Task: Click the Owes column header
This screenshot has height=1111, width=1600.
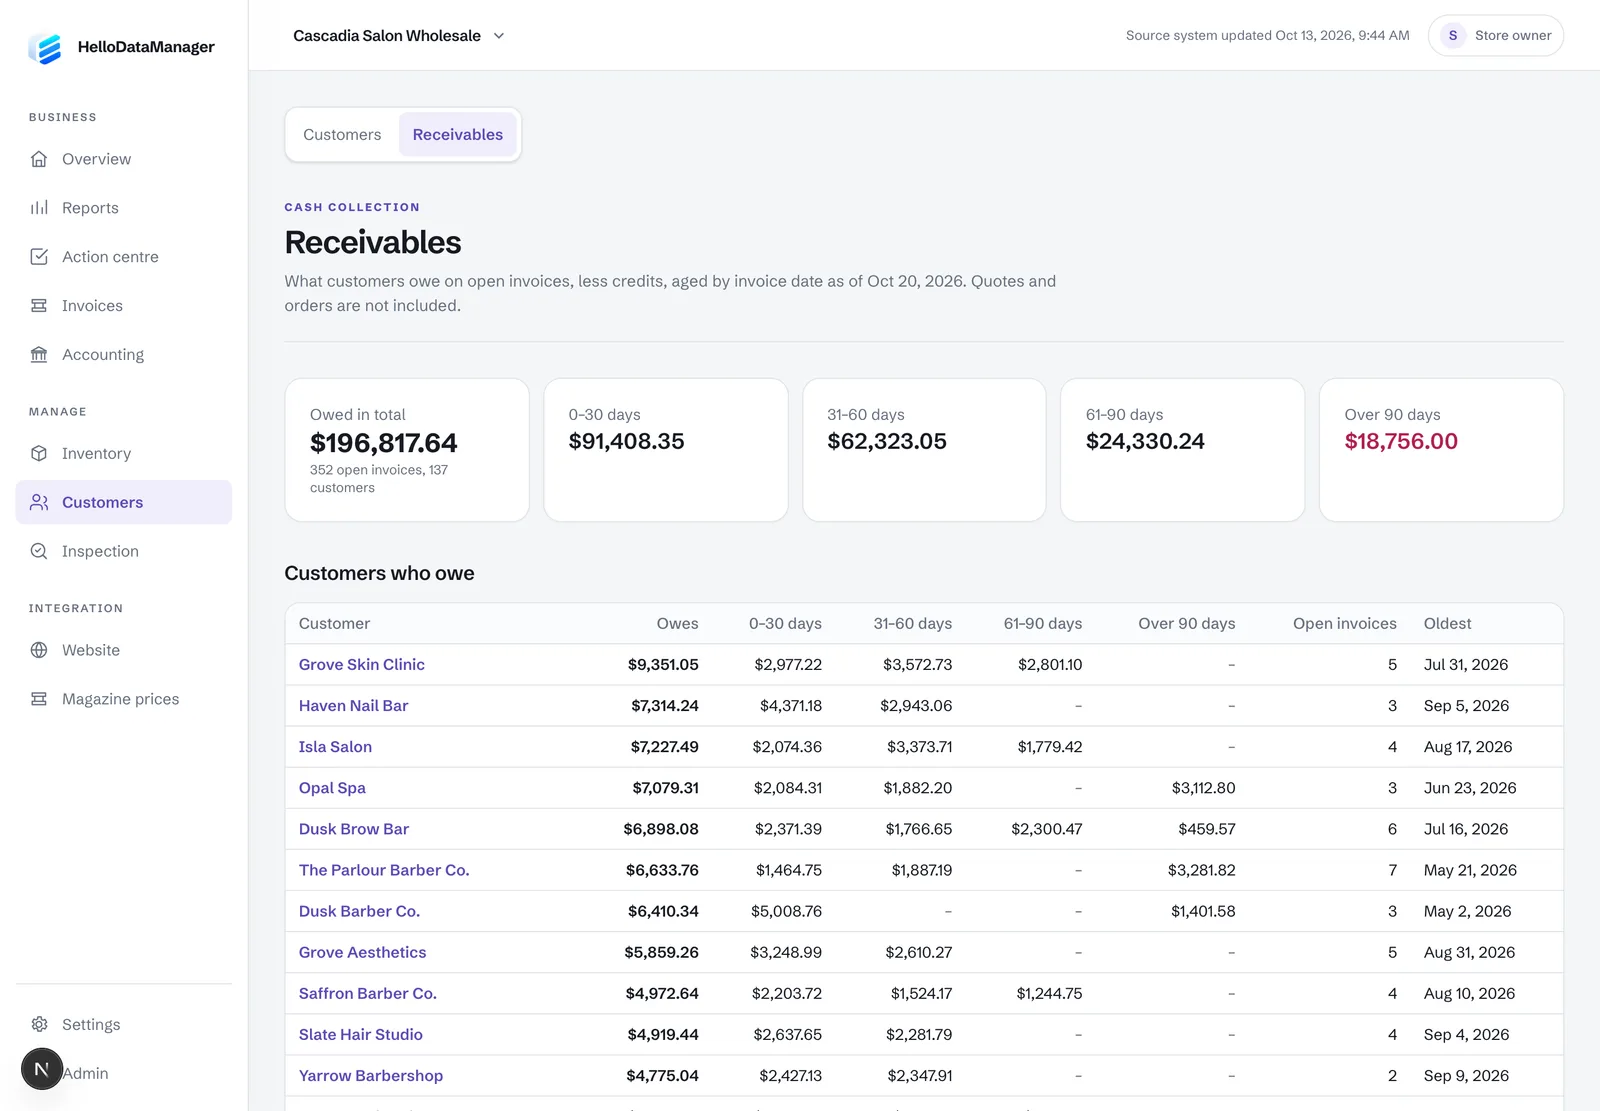Action: [678, 624]
